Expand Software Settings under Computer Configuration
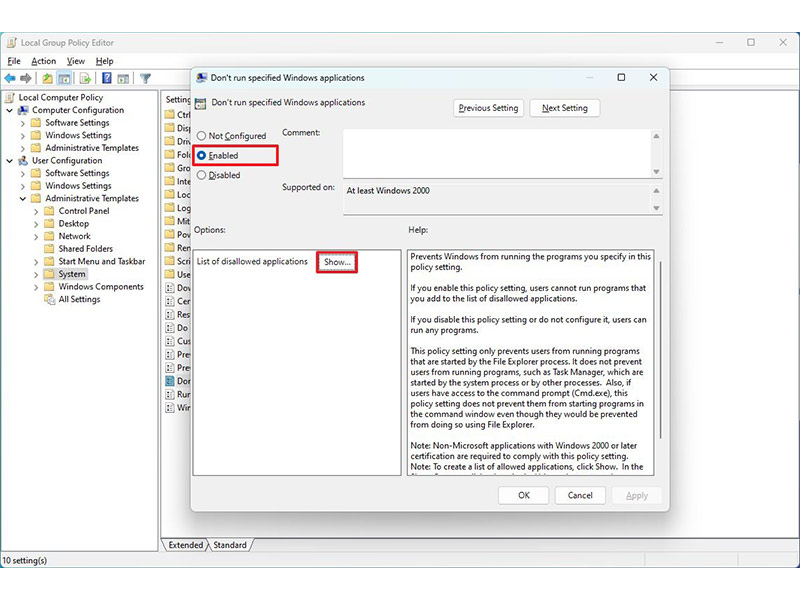800x600 pixels. click(22, 123)
